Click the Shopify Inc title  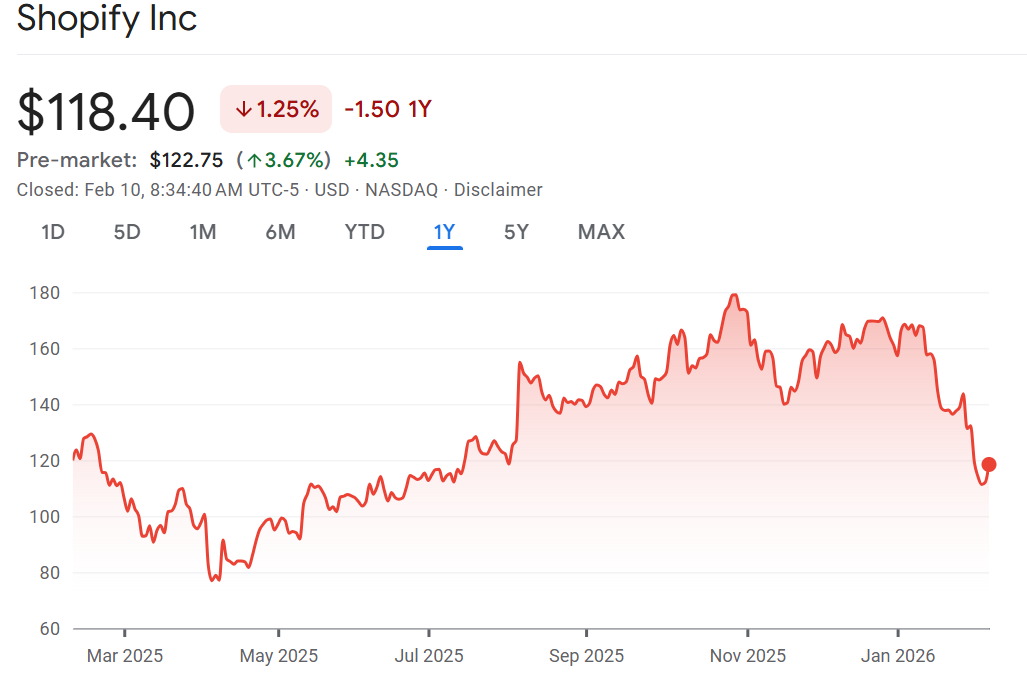(x=107, y=19)
